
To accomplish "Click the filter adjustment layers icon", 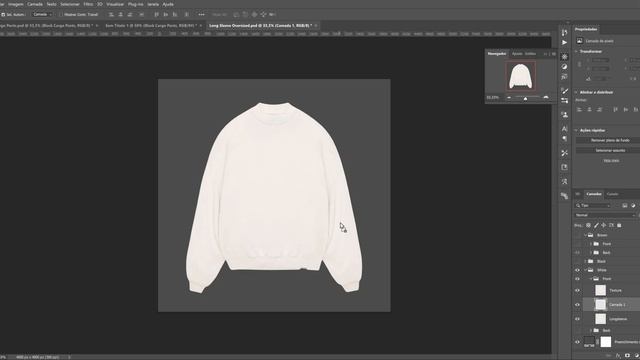I will [x=633, y=205].
